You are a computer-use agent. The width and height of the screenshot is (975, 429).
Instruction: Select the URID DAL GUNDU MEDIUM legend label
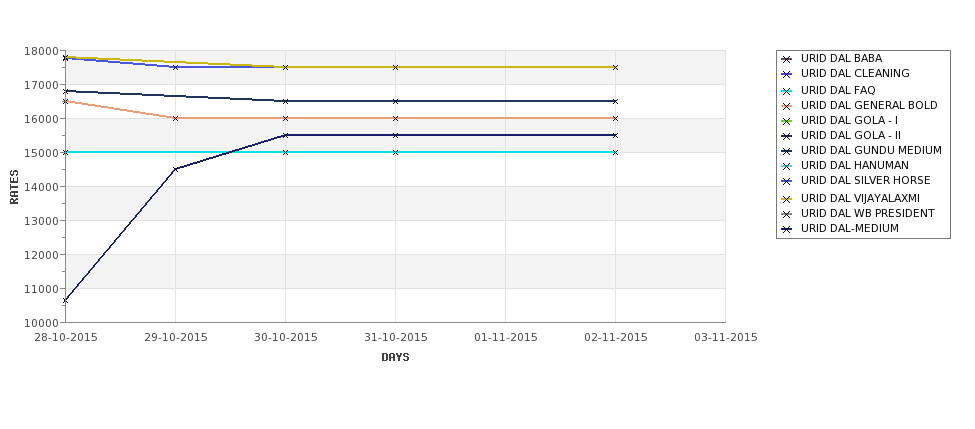tap(871, 150)
